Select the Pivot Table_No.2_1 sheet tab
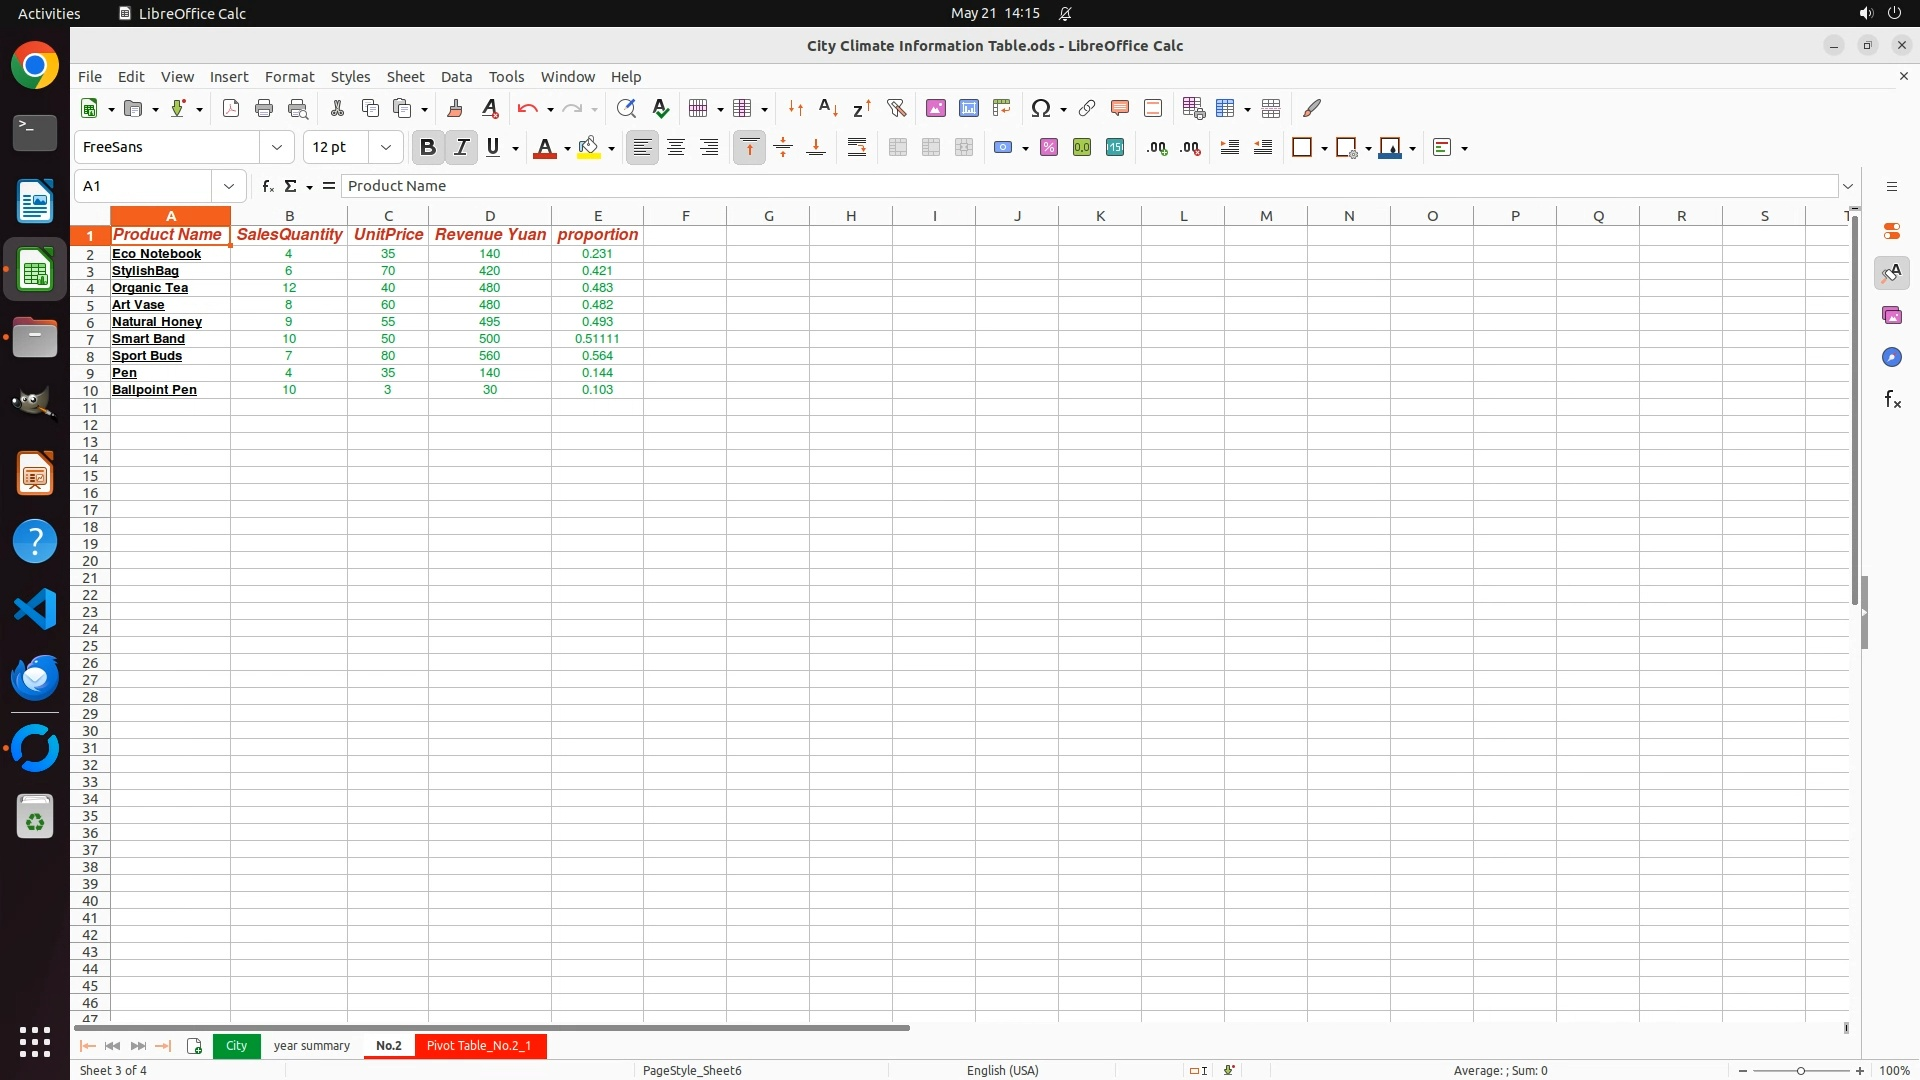Image resolution: width=1920 pixels, height=1080 pixels. 479,1046
